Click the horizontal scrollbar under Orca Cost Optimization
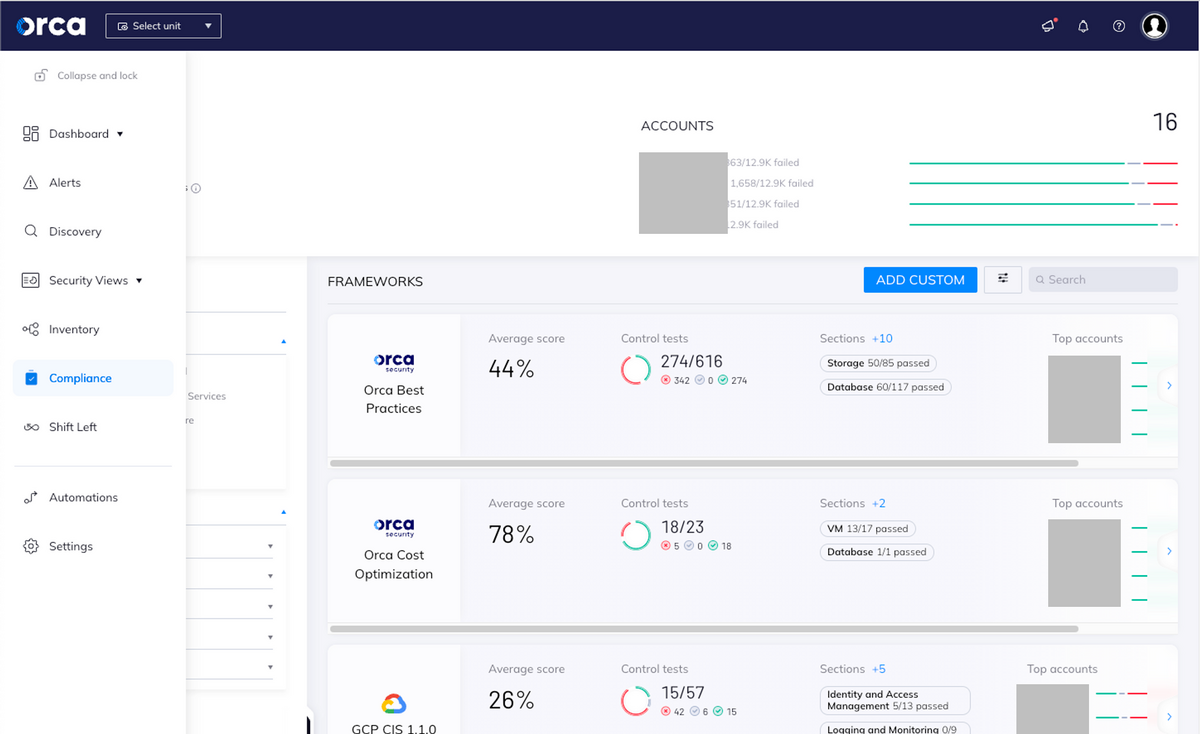1200x734 pixels. pyautogui.click(x=703, y=629)
